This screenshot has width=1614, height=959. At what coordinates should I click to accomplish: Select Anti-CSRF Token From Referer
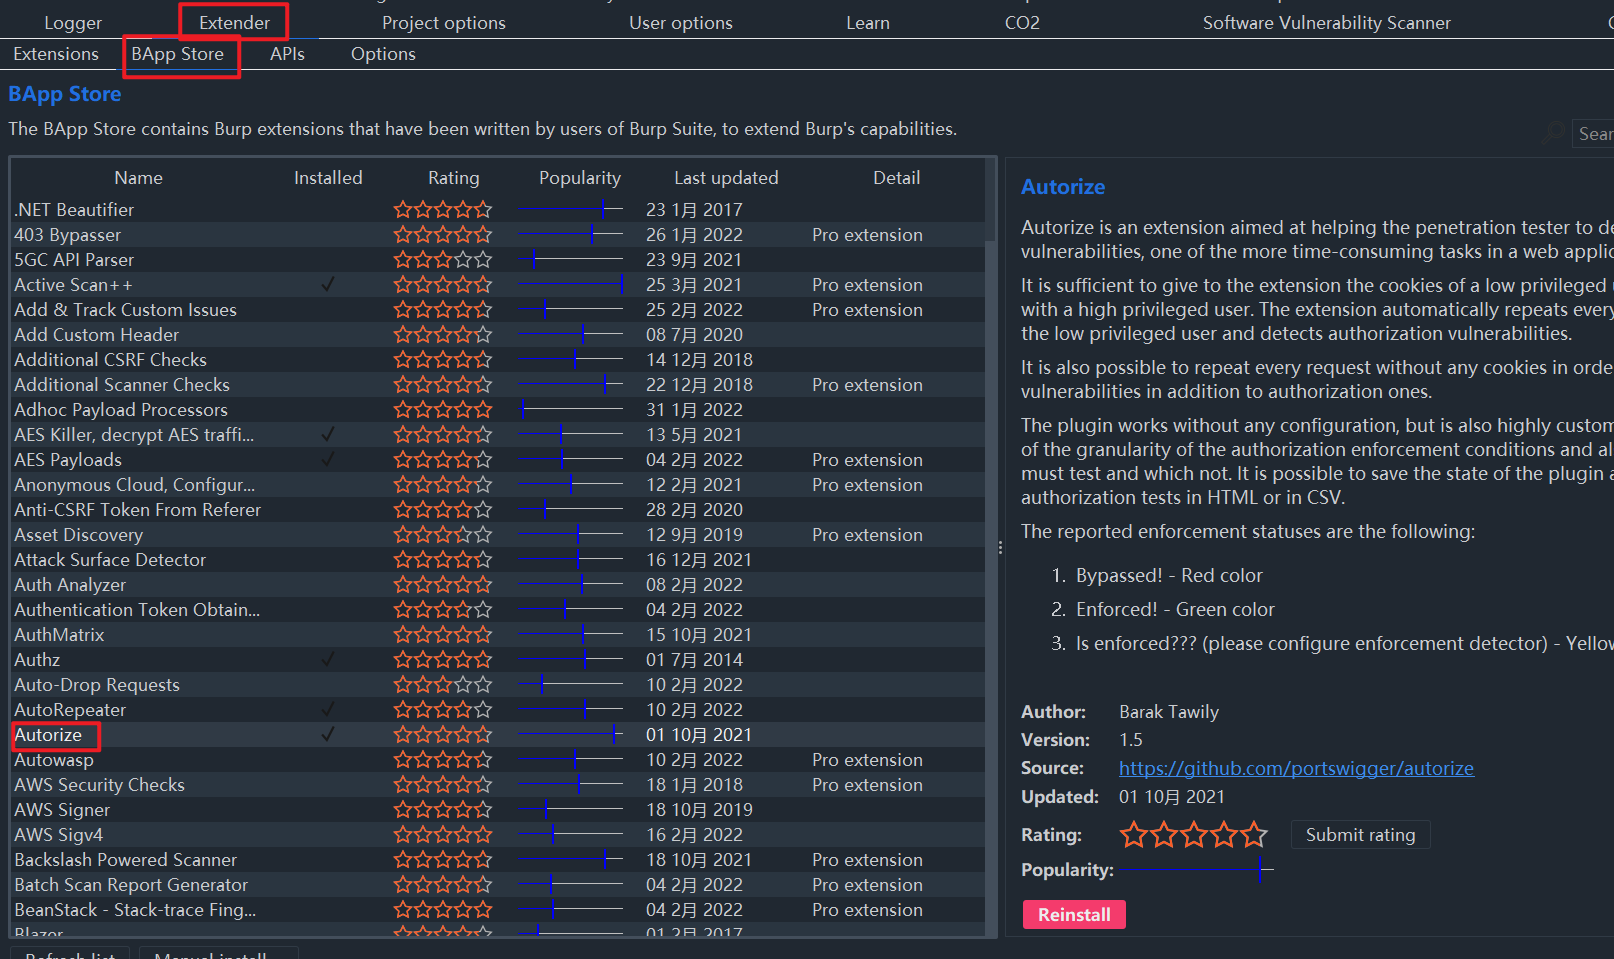point(497,509)
